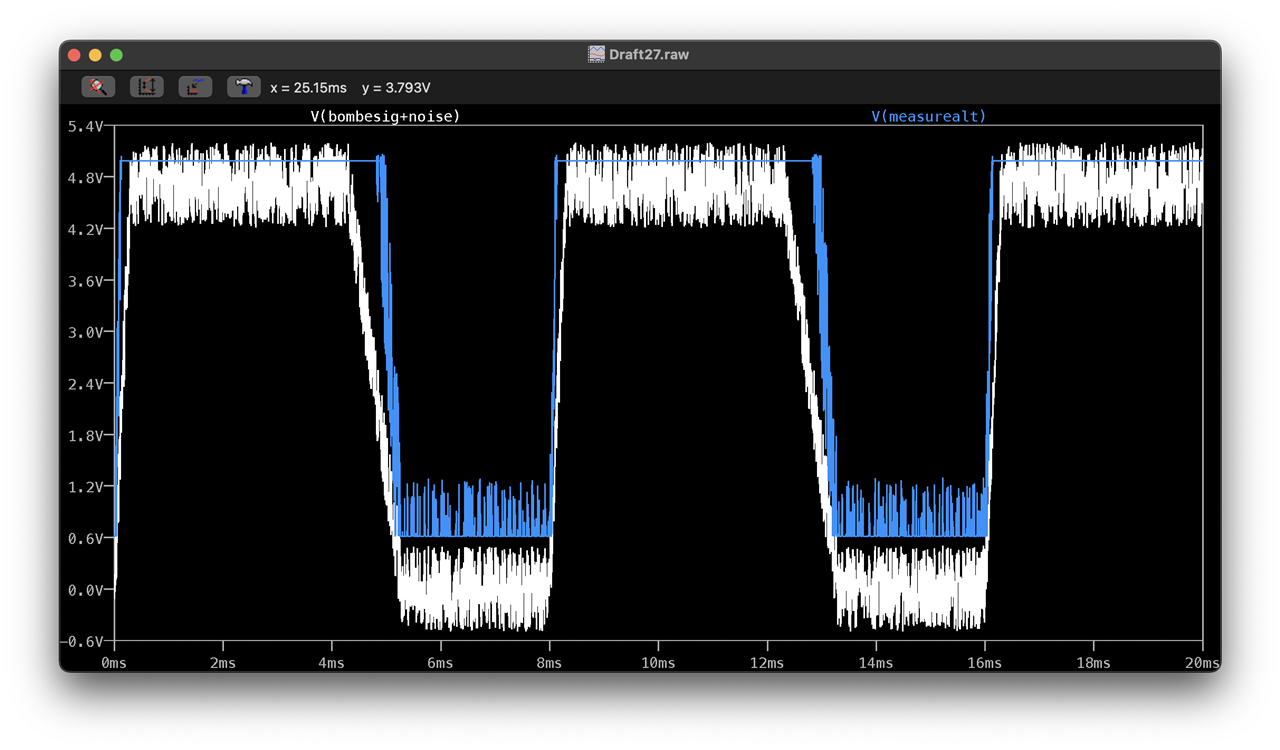
Task: Click the 20ms time axis label
Action: point(1201,663)
